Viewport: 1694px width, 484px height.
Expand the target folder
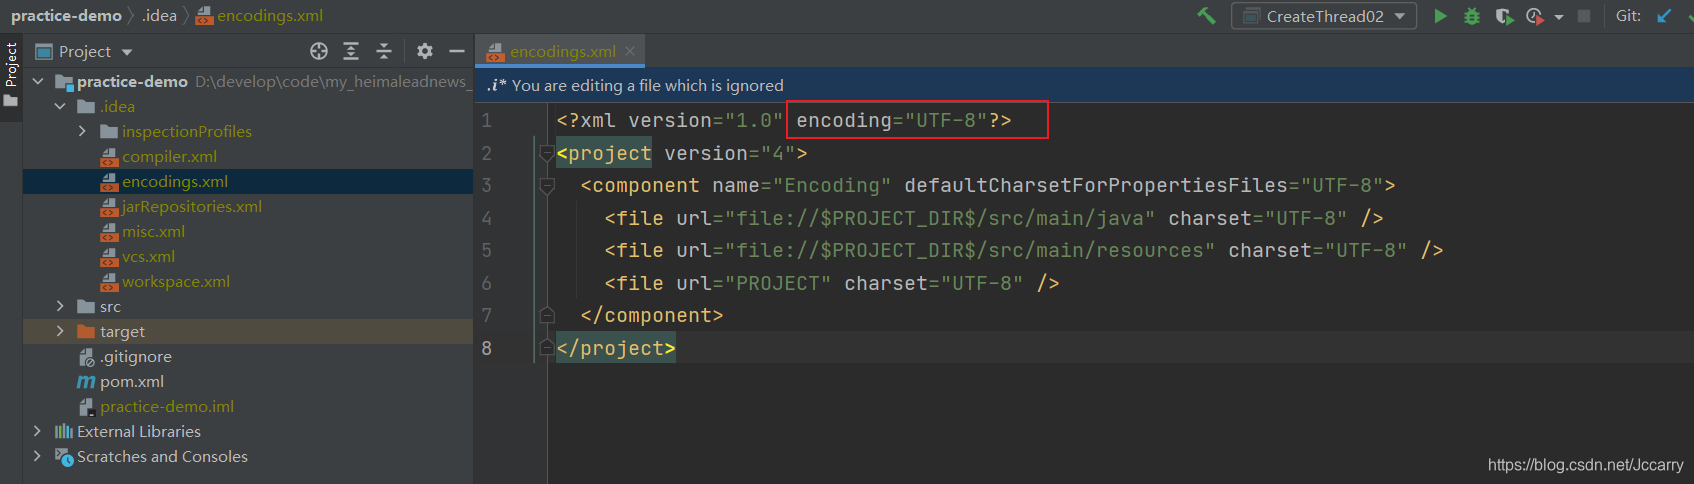(60, 331)
